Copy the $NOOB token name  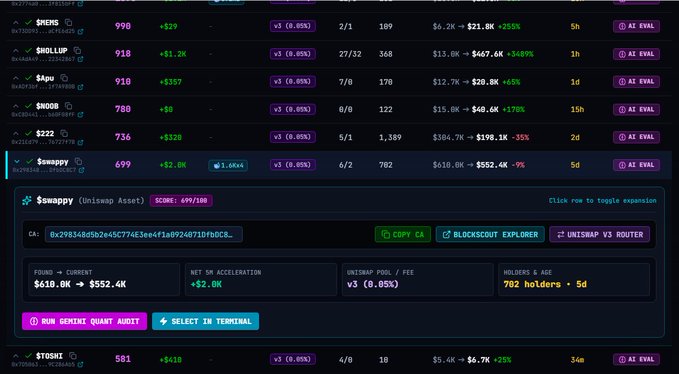pos(68,106)
